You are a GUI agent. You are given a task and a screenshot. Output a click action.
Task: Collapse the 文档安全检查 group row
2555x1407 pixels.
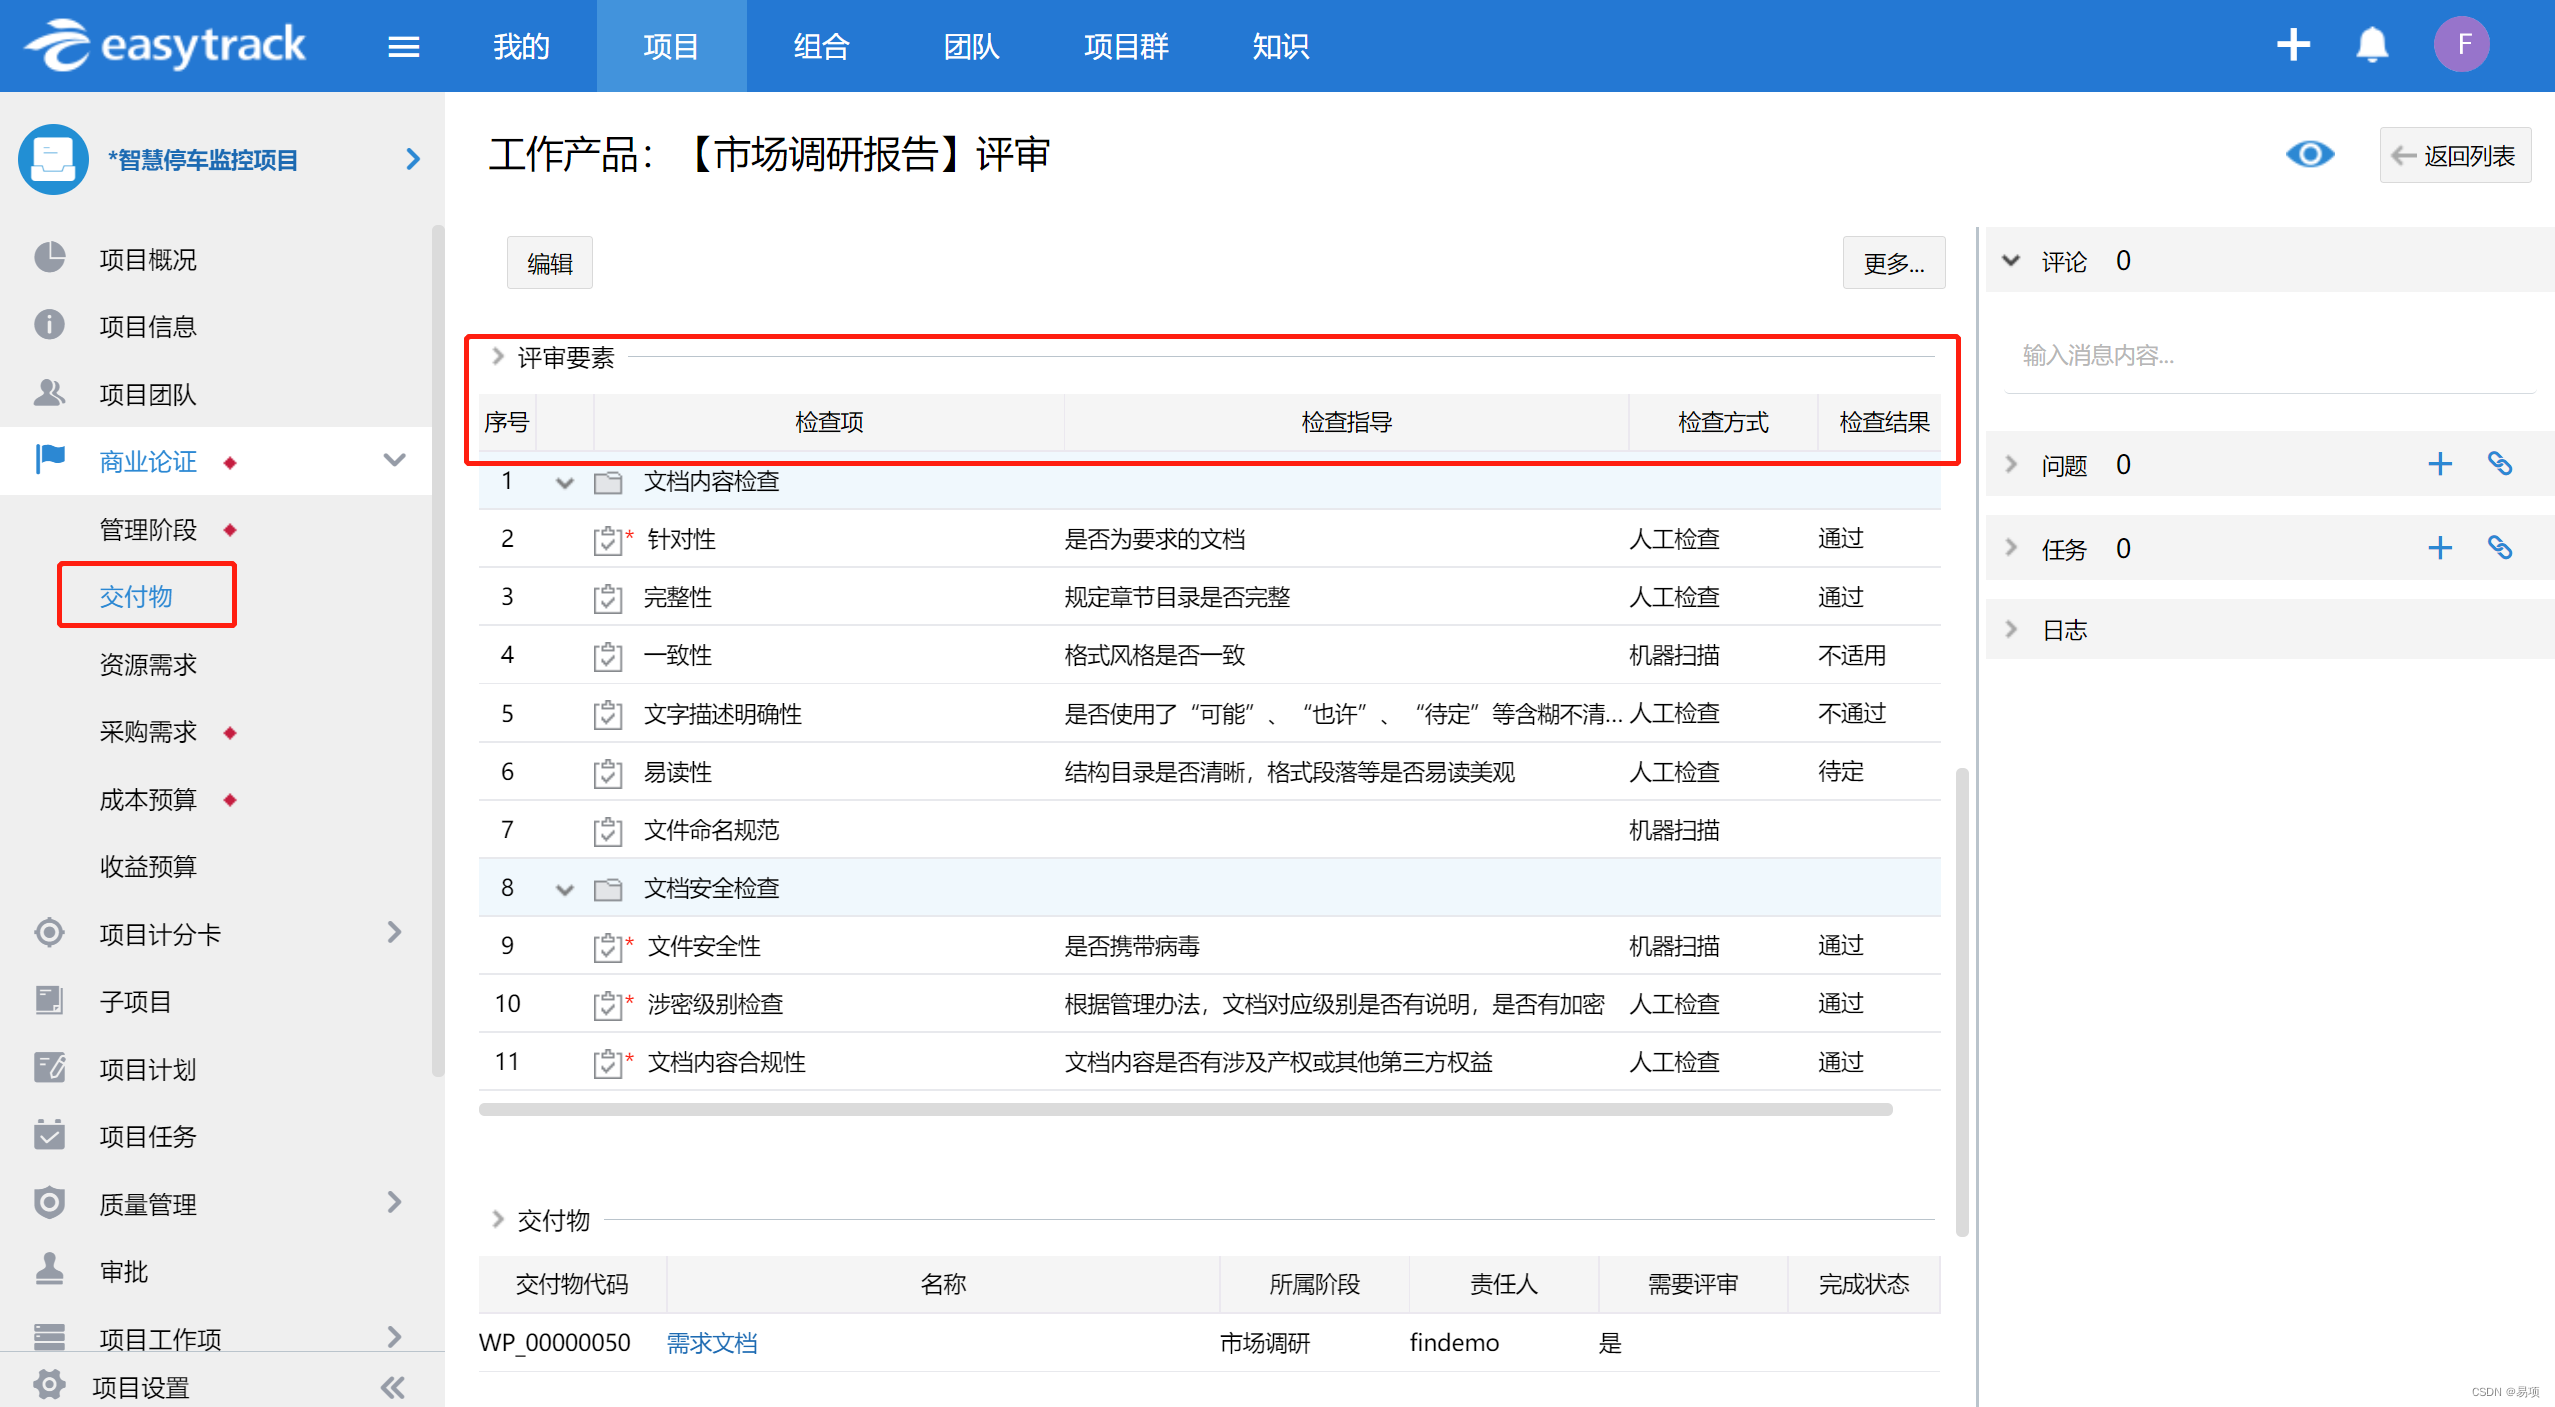[x=565, y=890]
